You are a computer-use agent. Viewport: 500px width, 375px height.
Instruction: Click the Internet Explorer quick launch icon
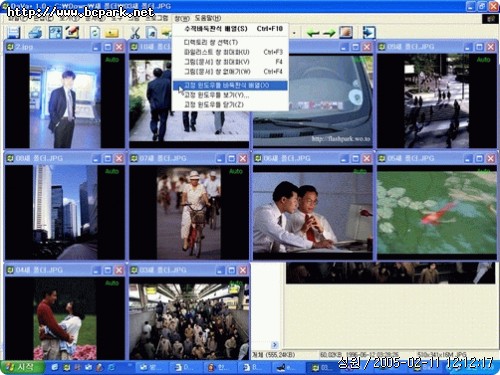click(x=111, y=367)
